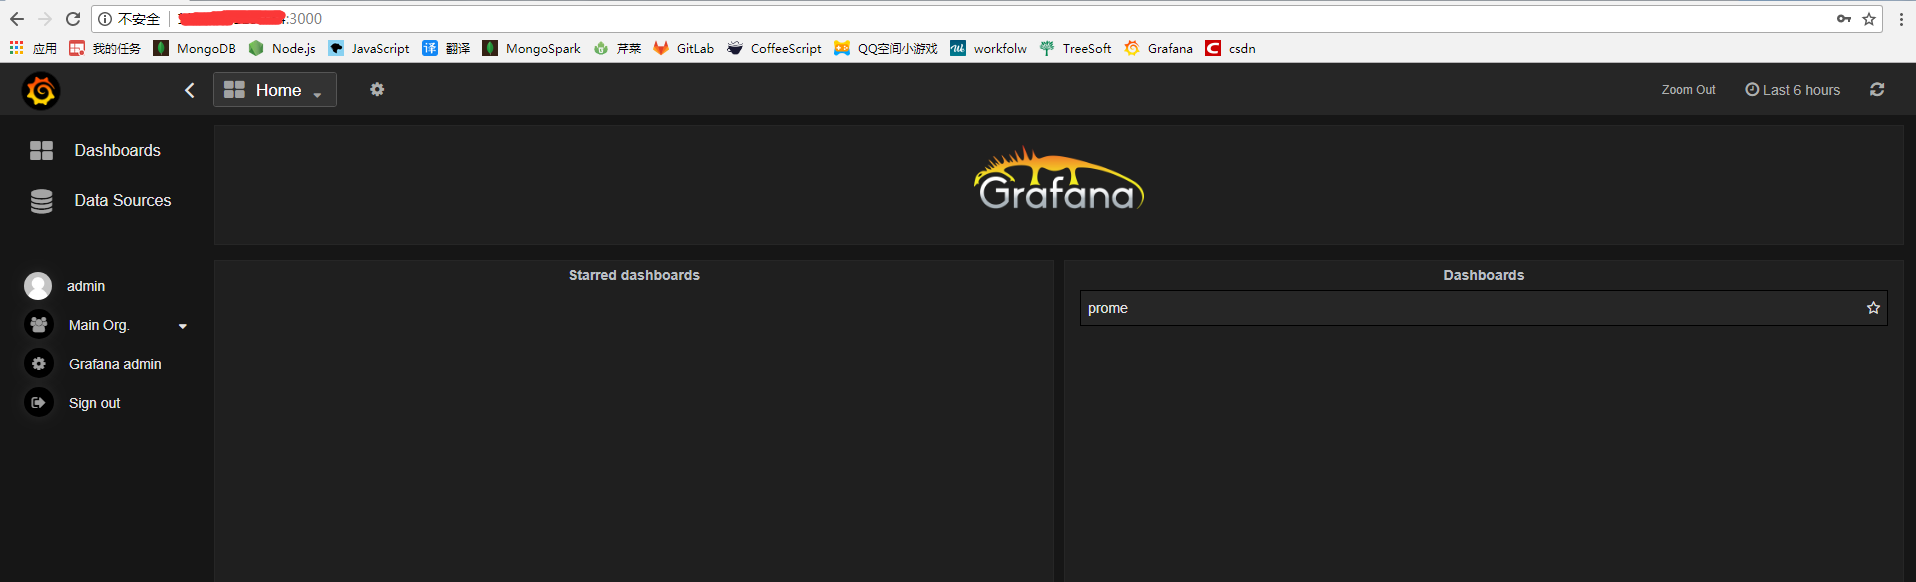Open the admin user profile
The height and width of the screenshot is (582, 1916).
click(86, 286)
